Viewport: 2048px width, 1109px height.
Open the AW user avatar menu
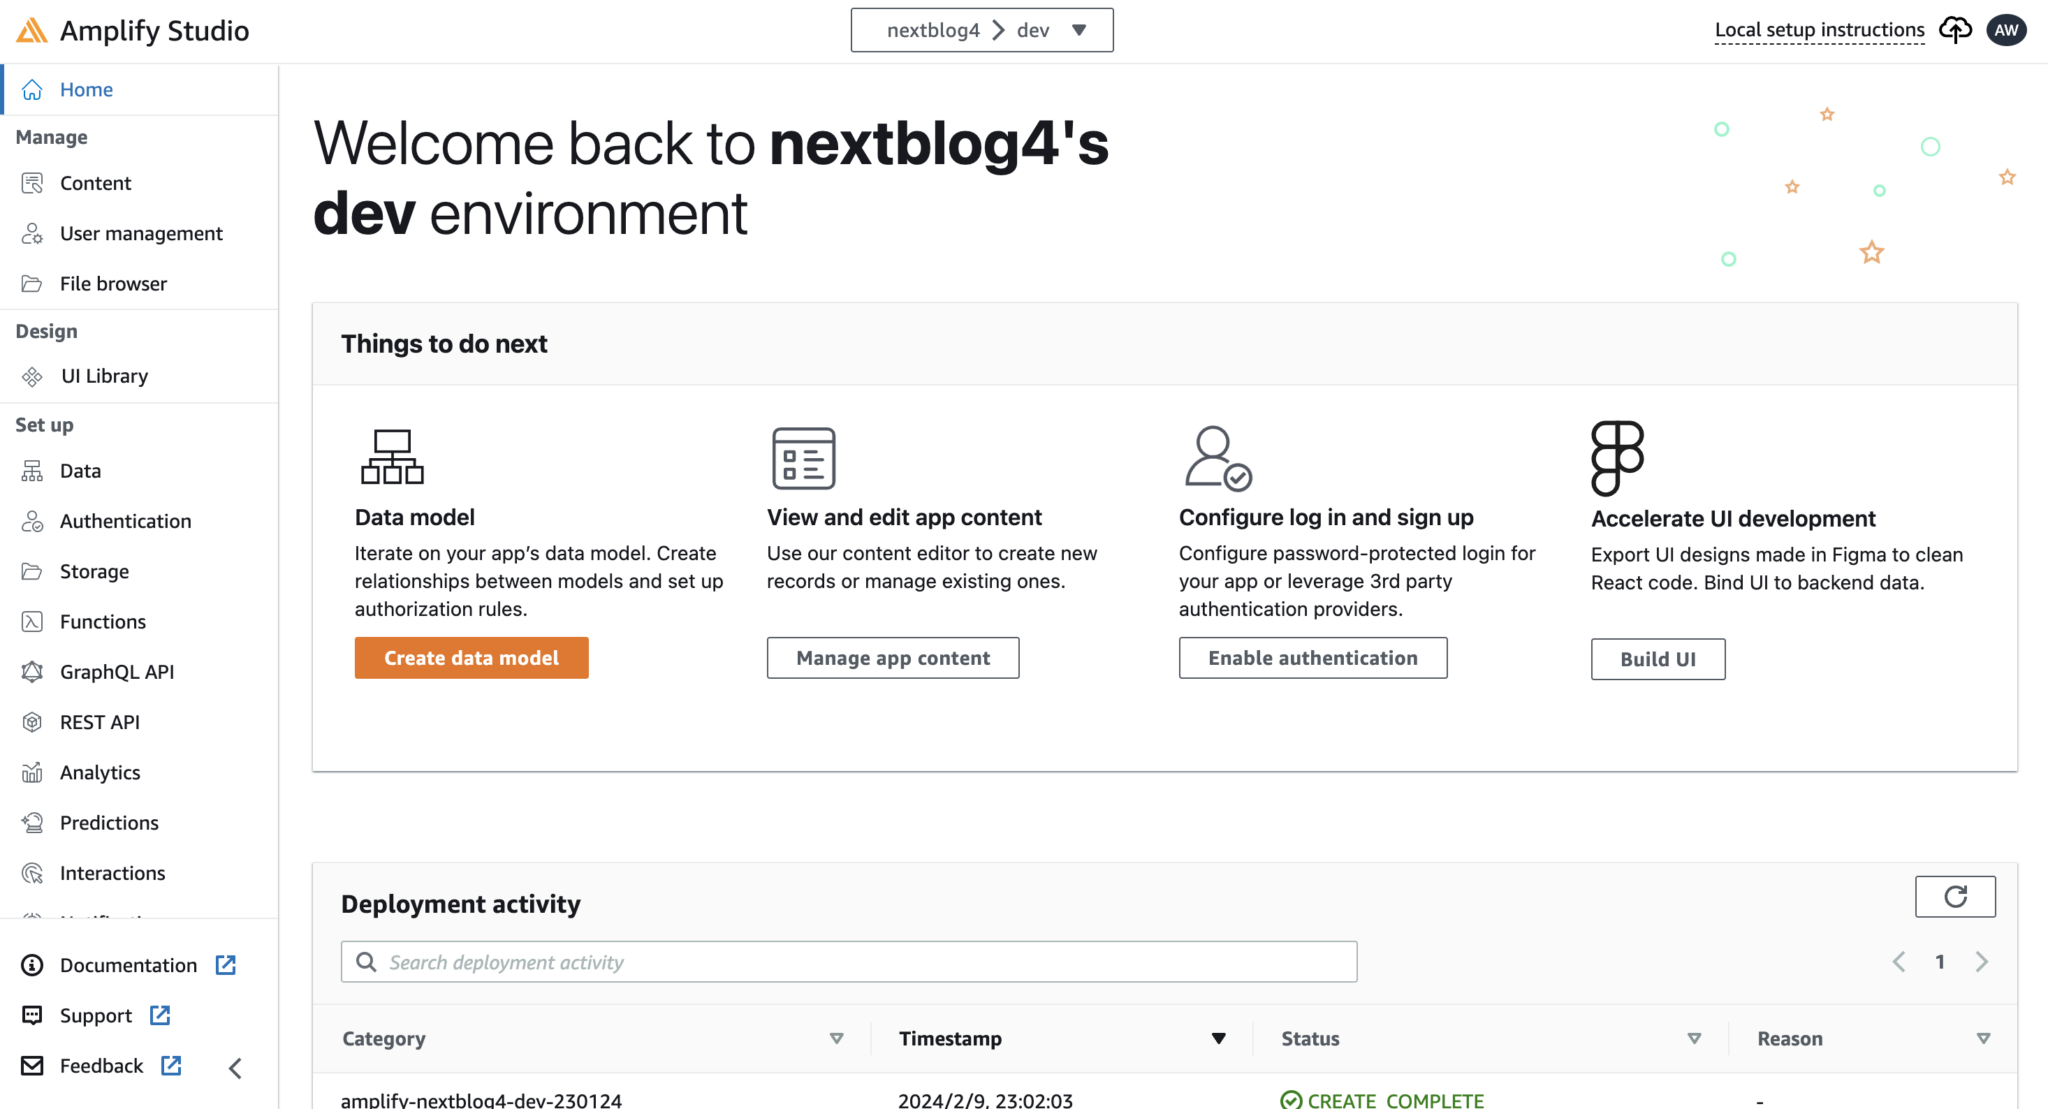point(2006,30)
